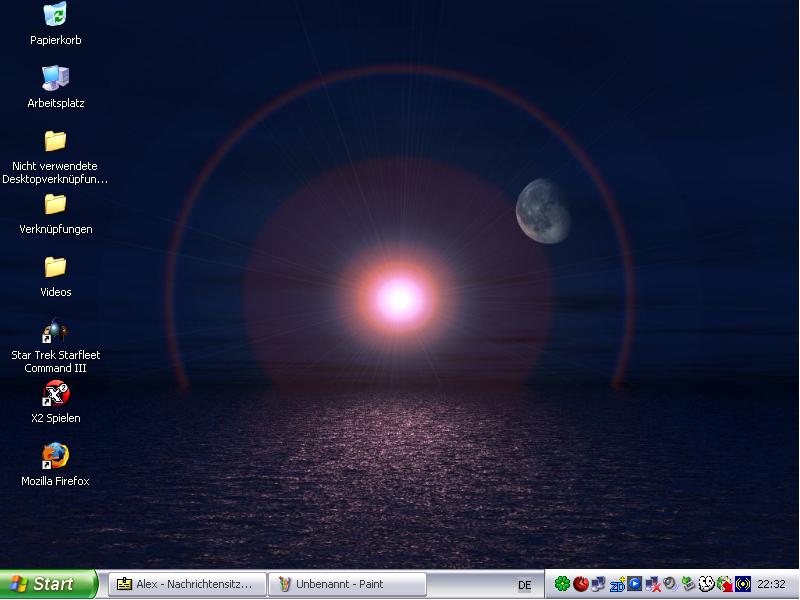Open the Start menu
Viewport: 800px width, 600px height.
pyautogui.click(x=48, y=584)
